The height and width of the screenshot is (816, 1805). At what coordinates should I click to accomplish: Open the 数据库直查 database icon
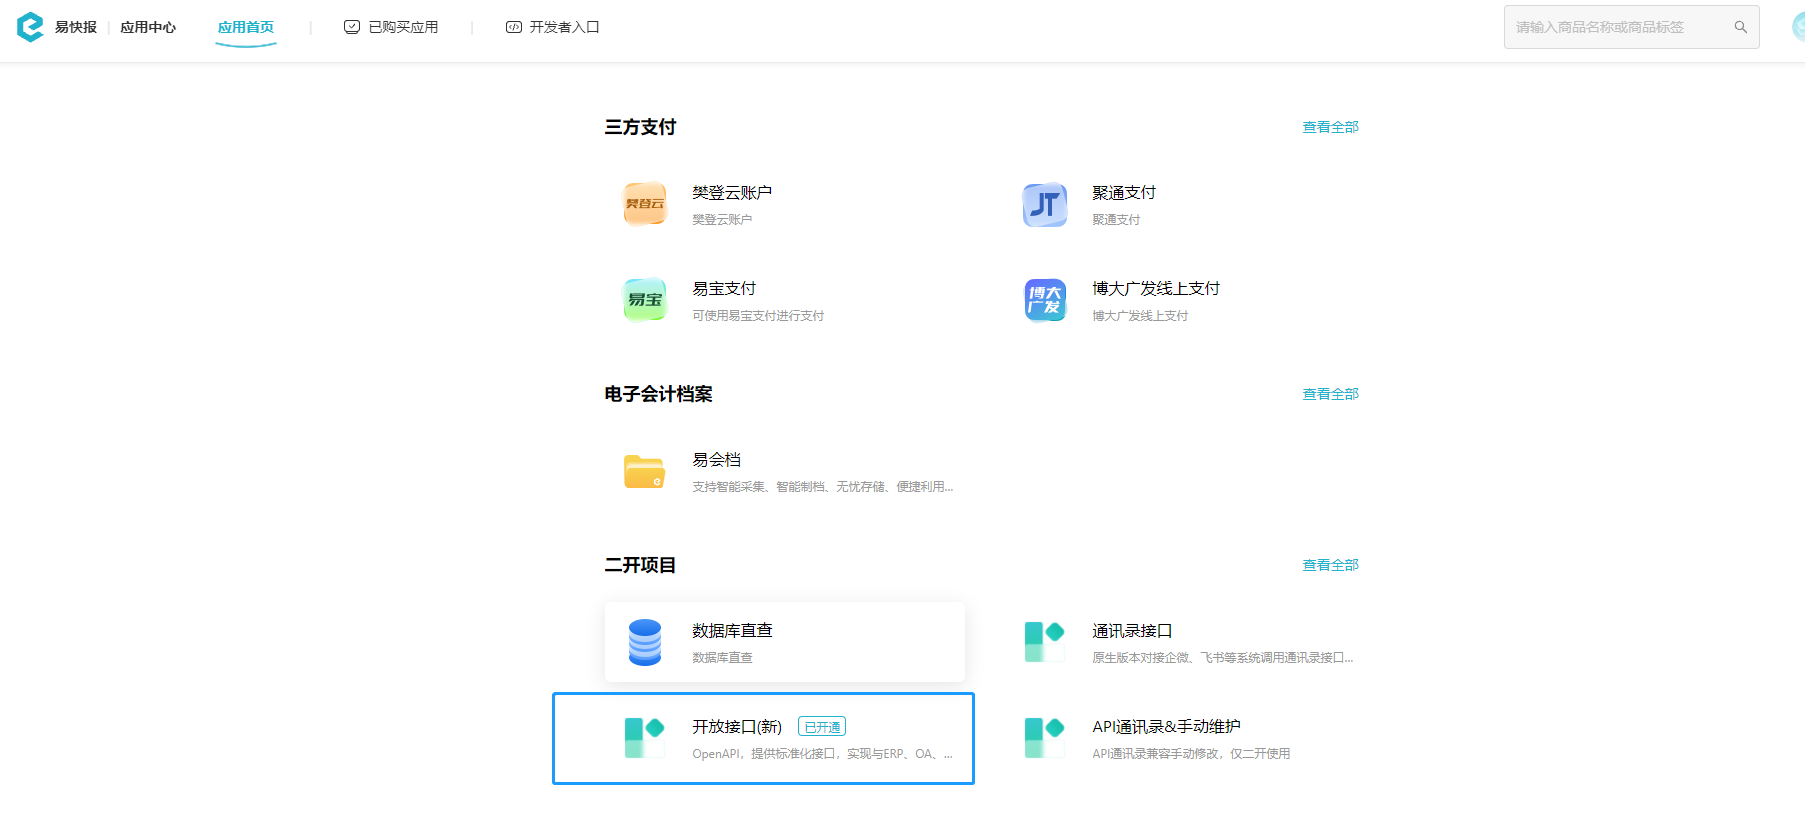click(x=645, y=642)
